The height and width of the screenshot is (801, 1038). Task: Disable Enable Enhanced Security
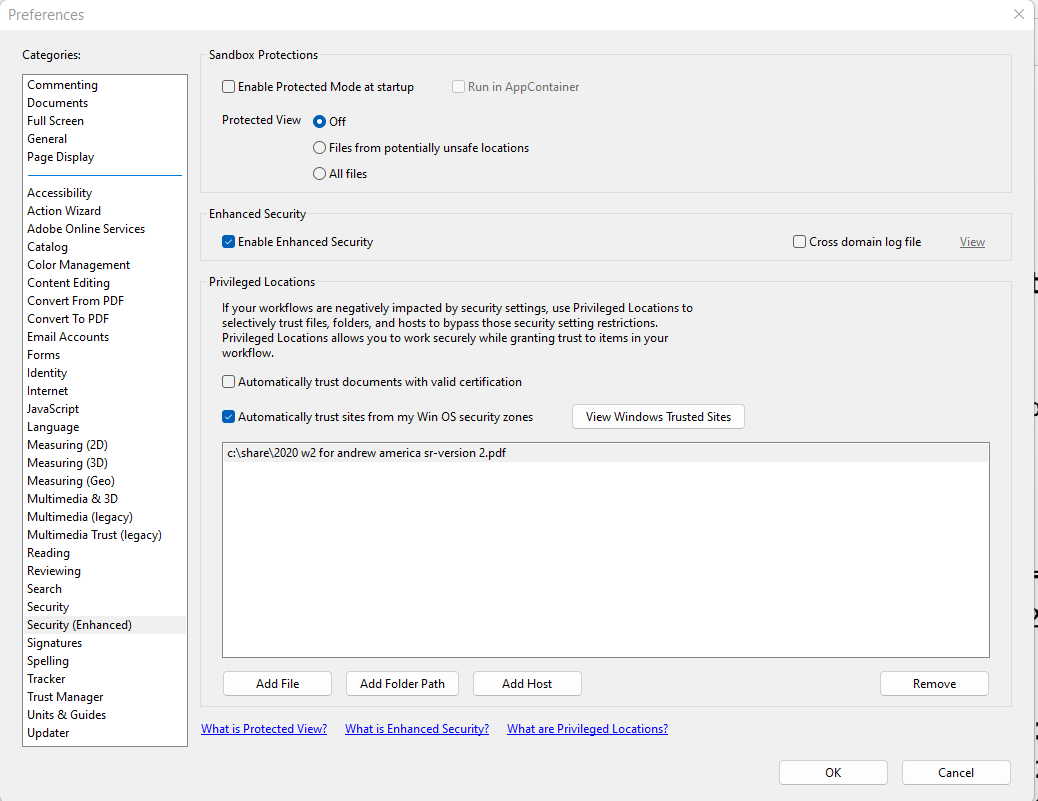(228, 241)
